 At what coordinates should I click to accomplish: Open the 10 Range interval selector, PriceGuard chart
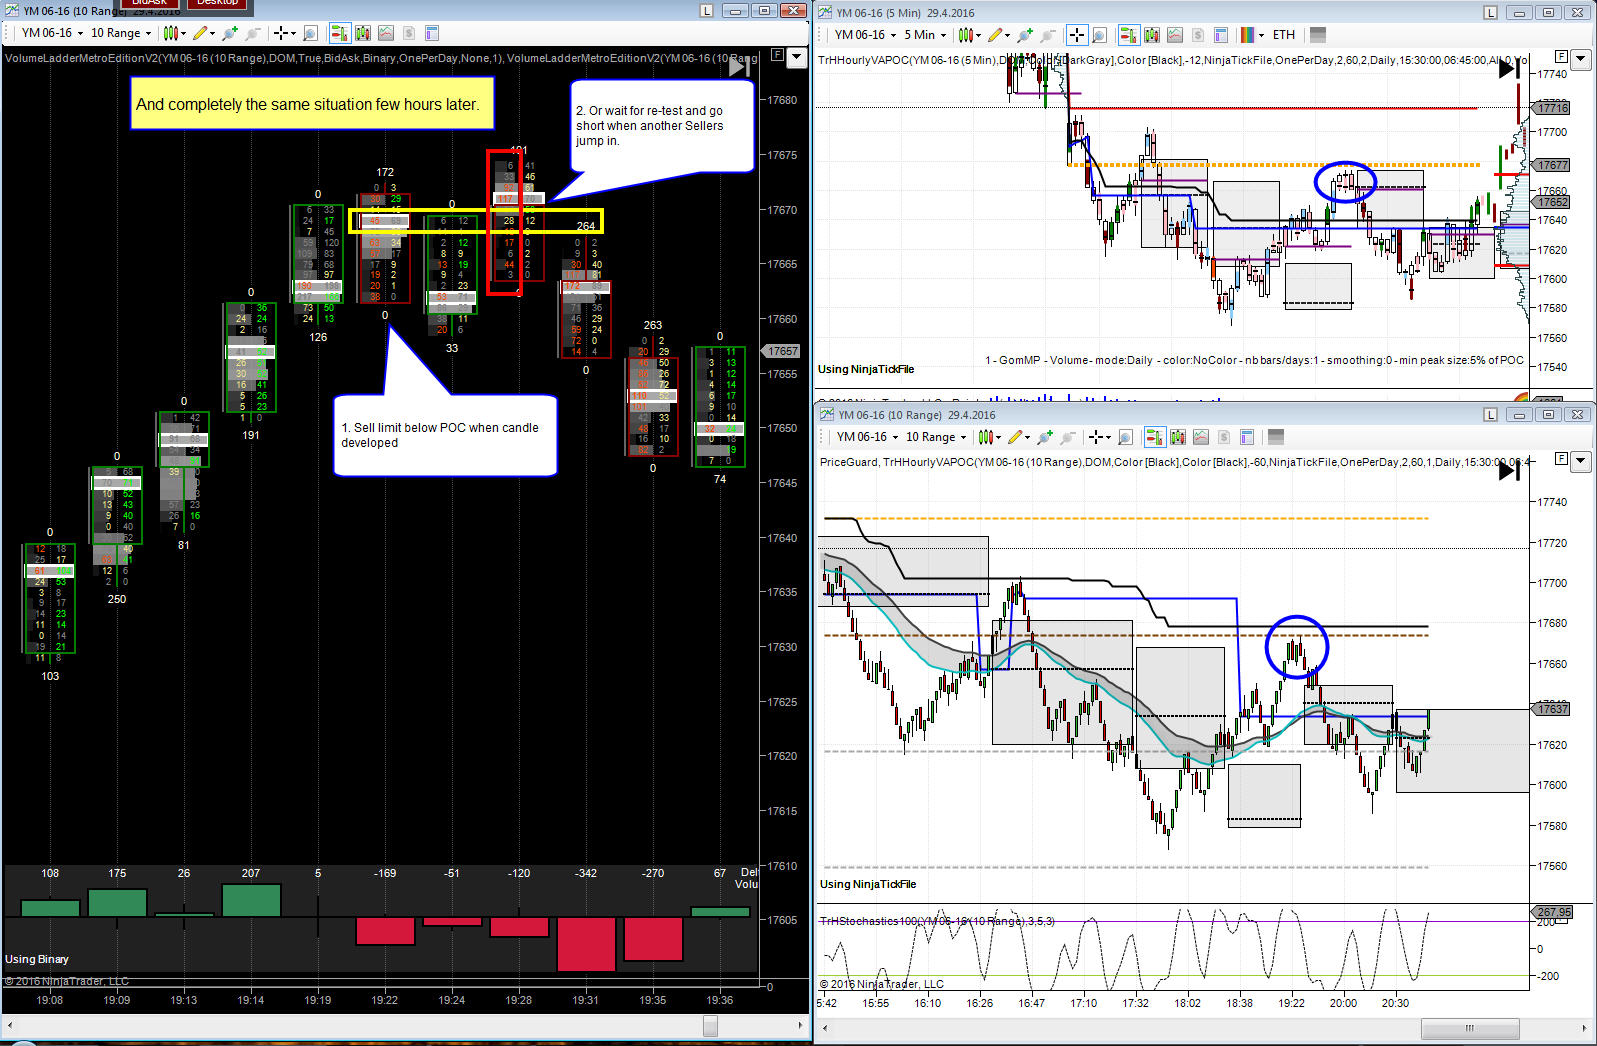tap(936, 437)
